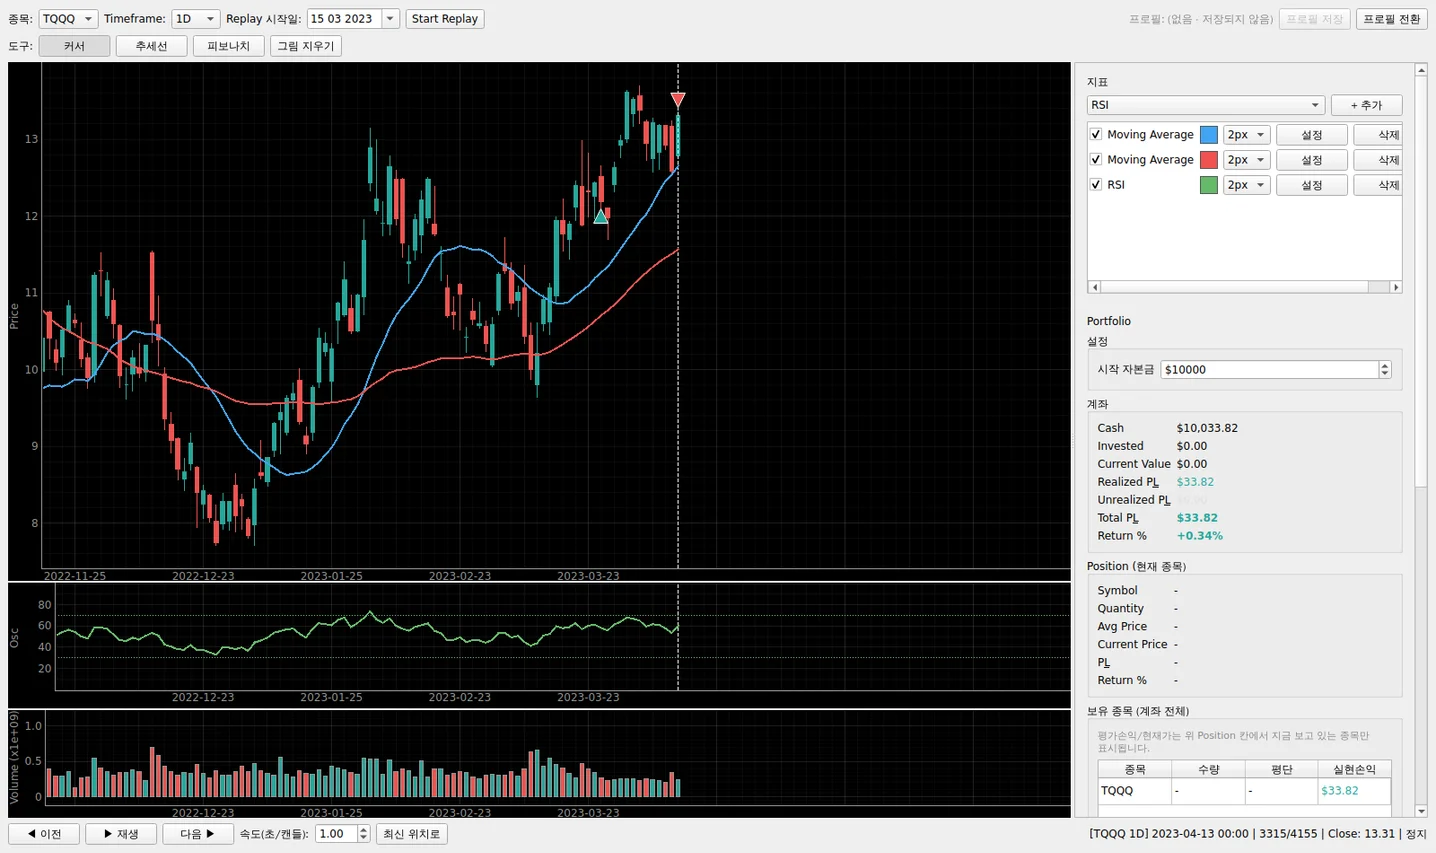1436x853 pixels.
Task: Click the blue Moving Average color swatch
Action: tap(1209, 135)
